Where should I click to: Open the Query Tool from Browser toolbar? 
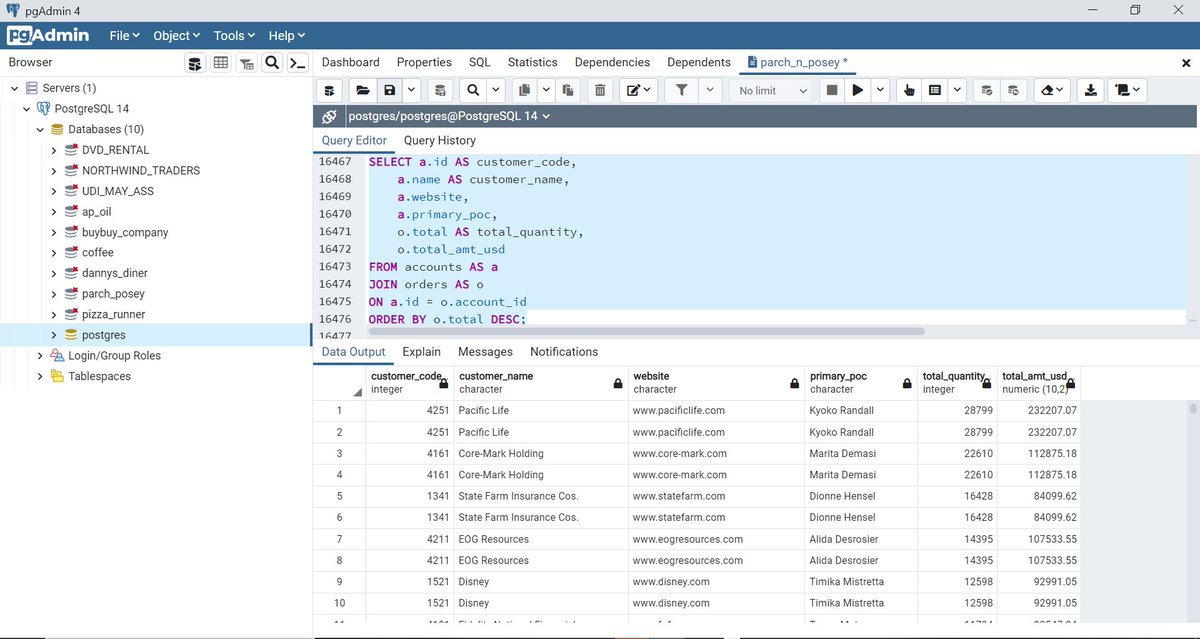196,63
